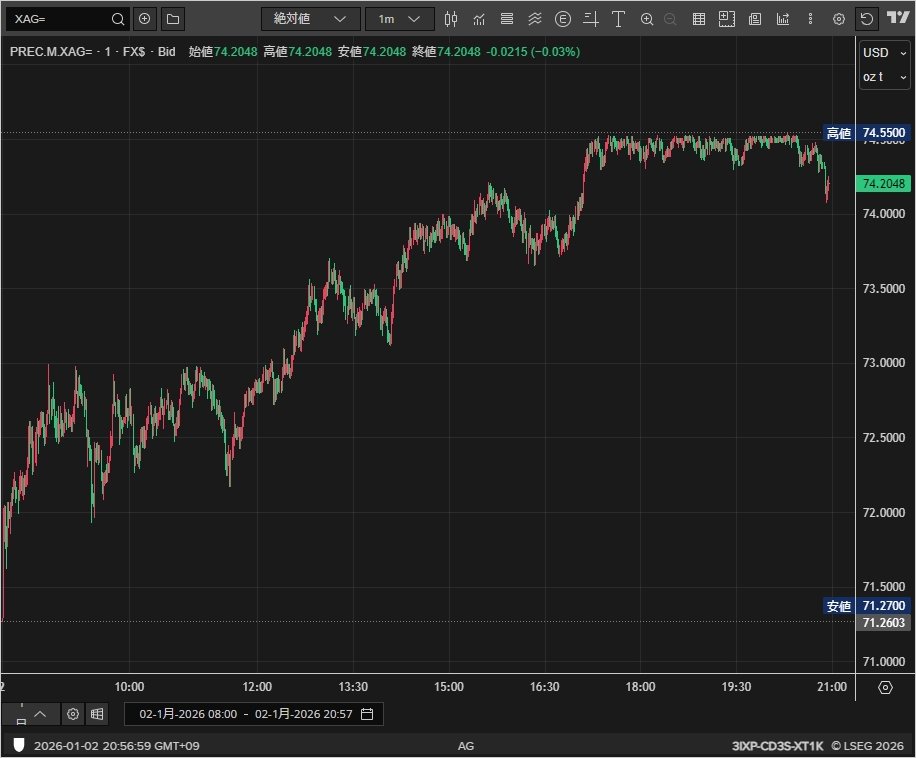Viewport: 916px width, 758px height.
Task: Click the 71.0000 price axis label
Action: [883, 662]
